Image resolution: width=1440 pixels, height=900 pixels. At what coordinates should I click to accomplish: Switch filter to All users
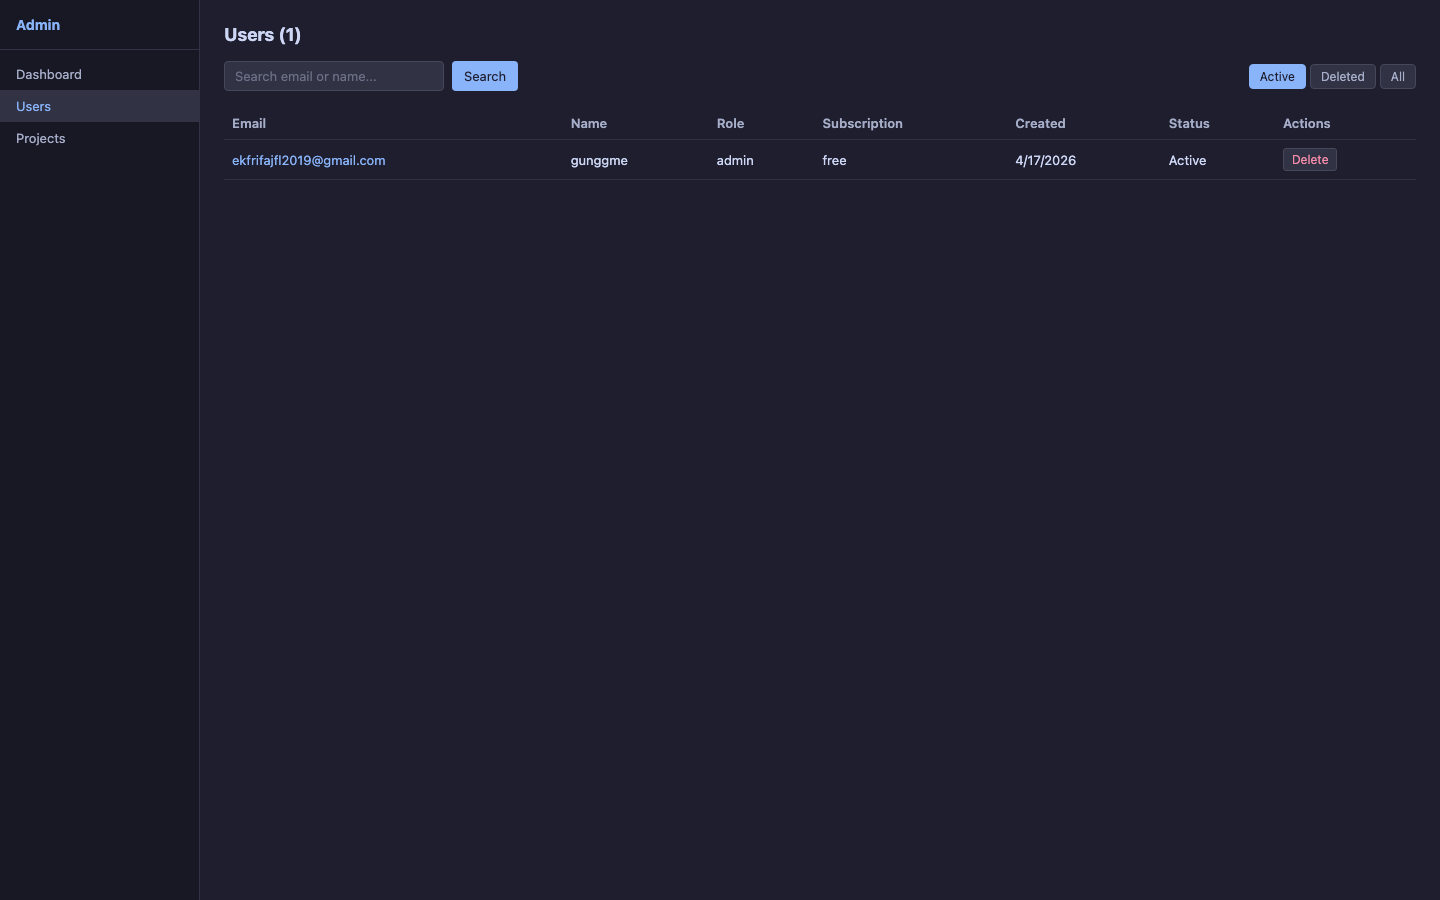point(1397,77)
